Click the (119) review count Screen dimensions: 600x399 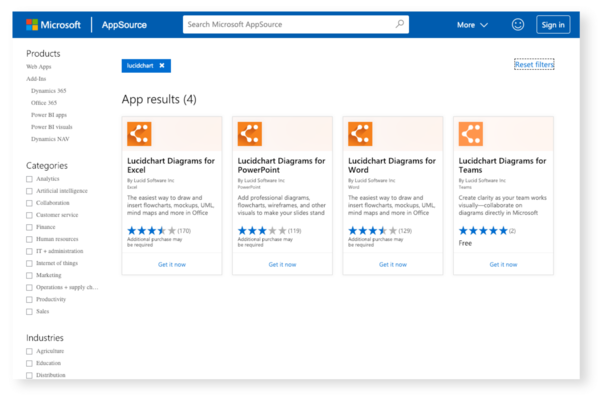pos(295,231)
